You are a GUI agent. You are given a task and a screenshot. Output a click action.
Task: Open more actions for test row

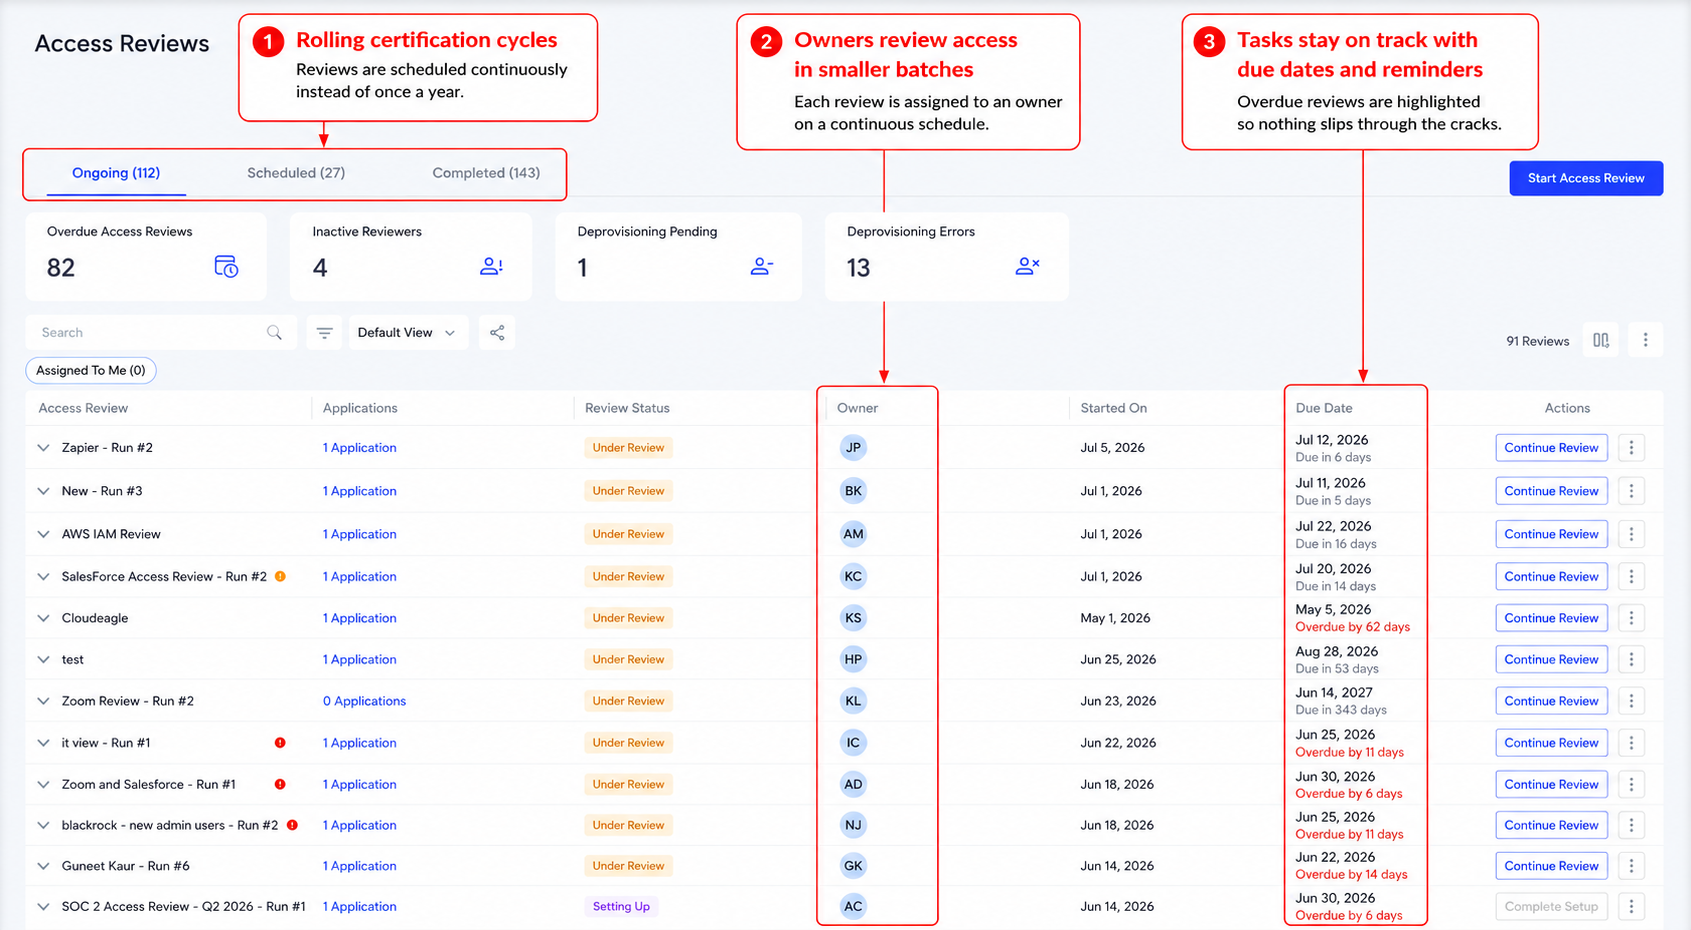(x=1631, y=660)
